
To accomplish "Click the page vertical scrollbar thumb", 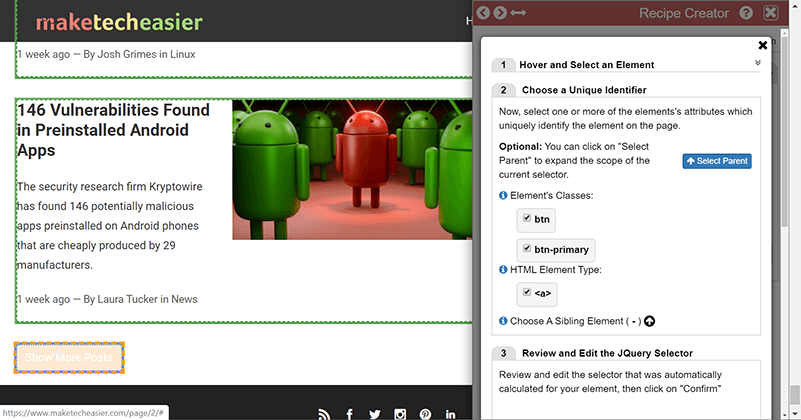I will tap(795, 394).
